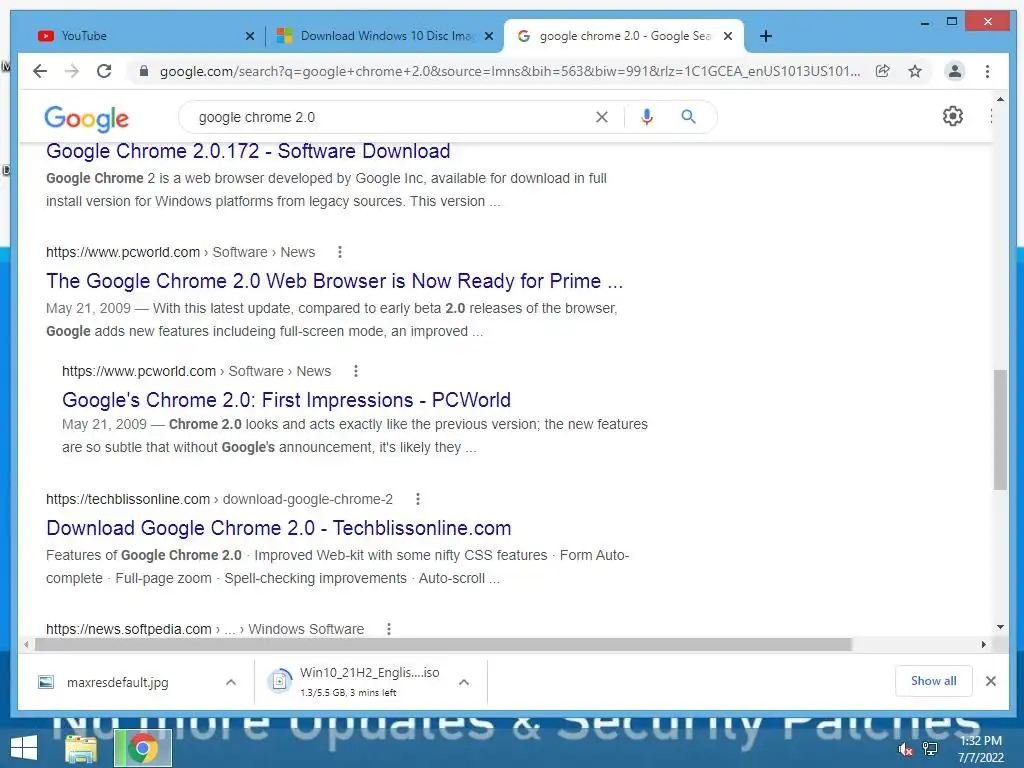The image size is (1024, 768).
Task: Open the Windows Start menu
Action: pos(24,748)
